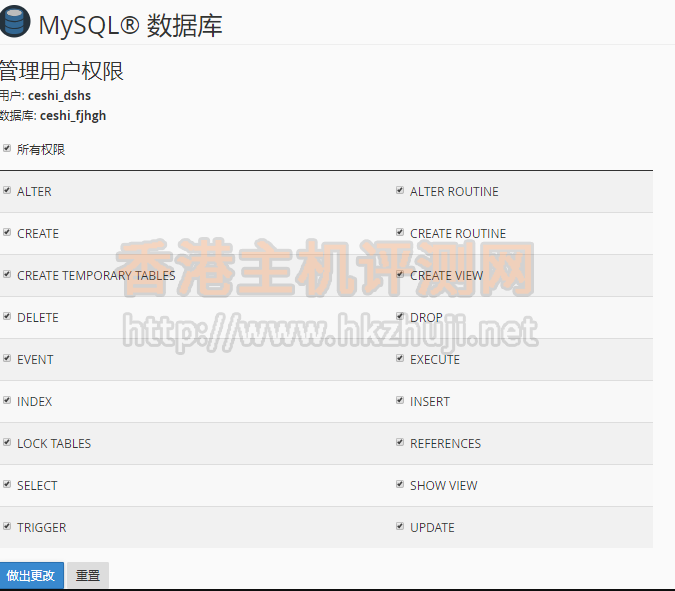The image size is (675, 591).
Task: Toggle the EVENT privilege checkbox
Action: 7,358
